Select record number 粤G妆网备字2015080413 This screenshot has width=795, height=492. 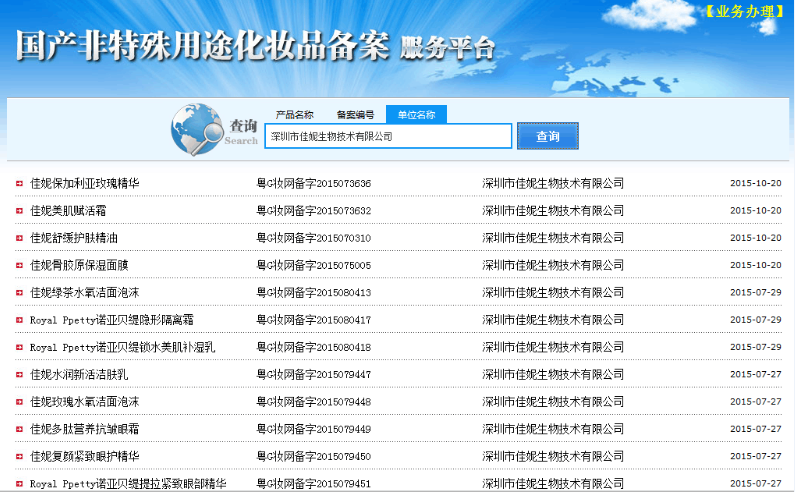coord(314,293)
